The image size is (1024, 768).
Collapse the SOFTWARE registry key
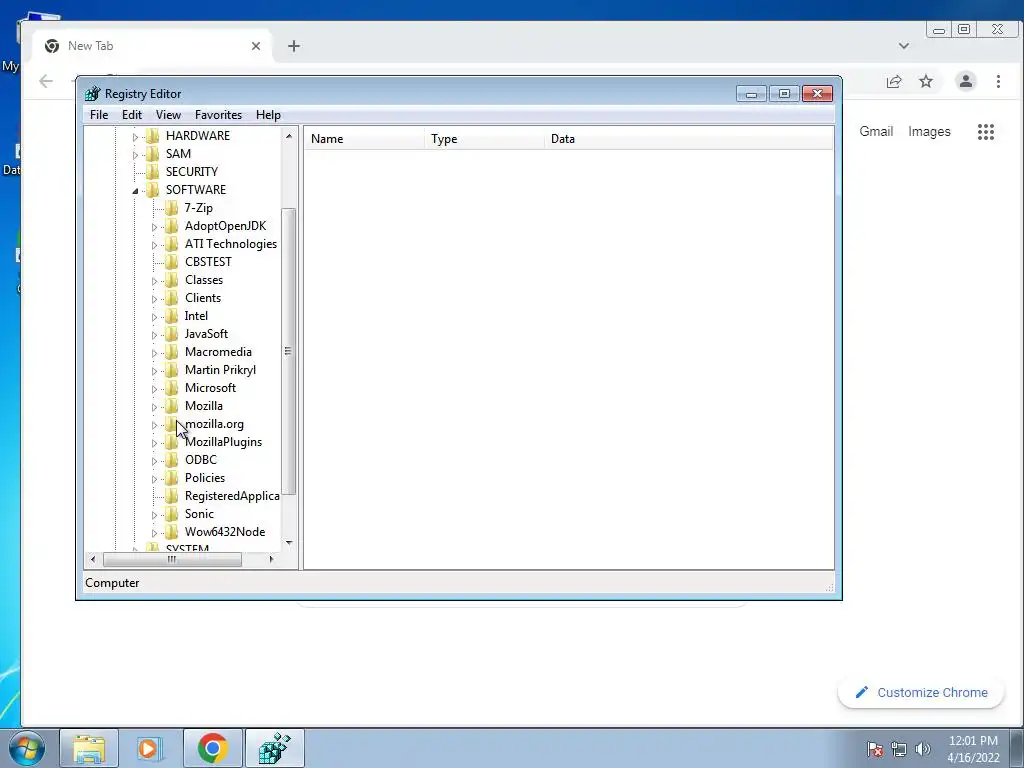[135, 191]
